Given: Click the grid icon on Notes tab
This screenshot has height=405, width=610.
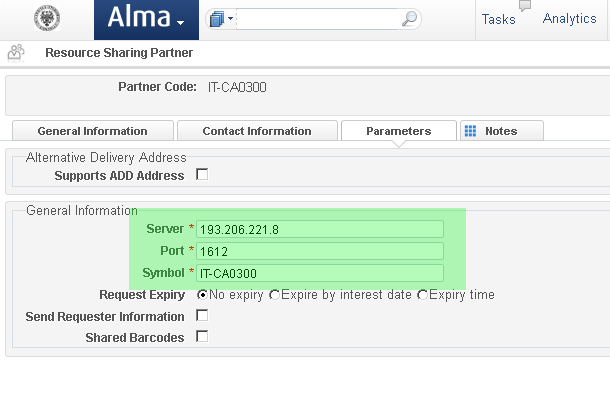Looking at the screenshot, I should [470, 131].
